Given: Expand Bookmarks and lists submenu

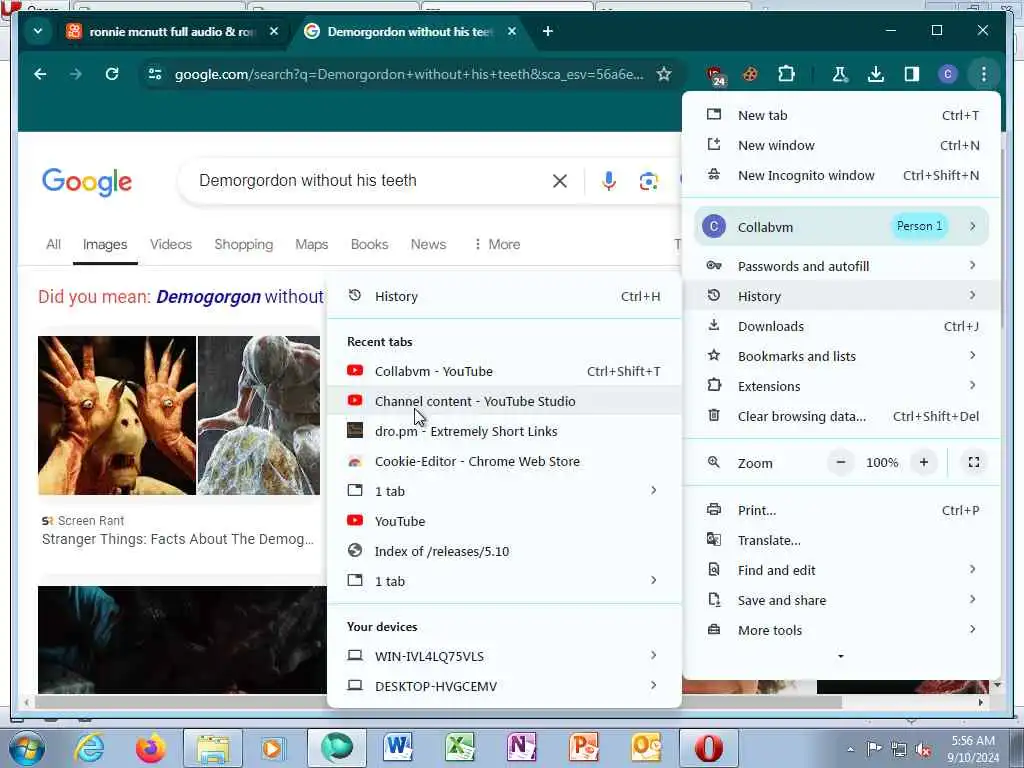Looking at the screenshot, I should (842, 356).
